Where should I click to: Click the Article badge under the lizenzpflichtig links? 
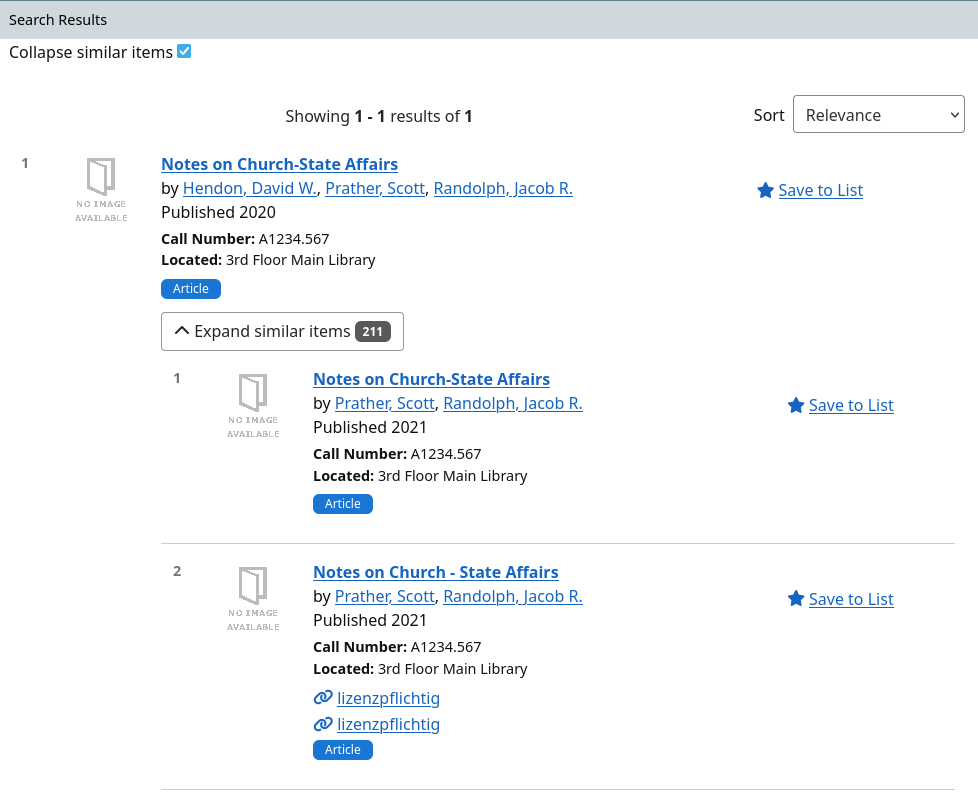[x=343, y=750]
